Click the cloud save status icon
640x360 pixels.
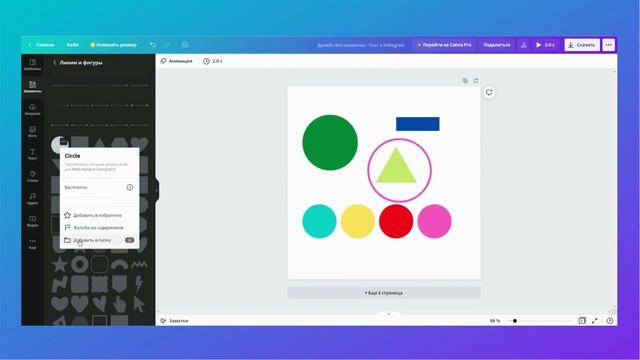tap(185, 45)
